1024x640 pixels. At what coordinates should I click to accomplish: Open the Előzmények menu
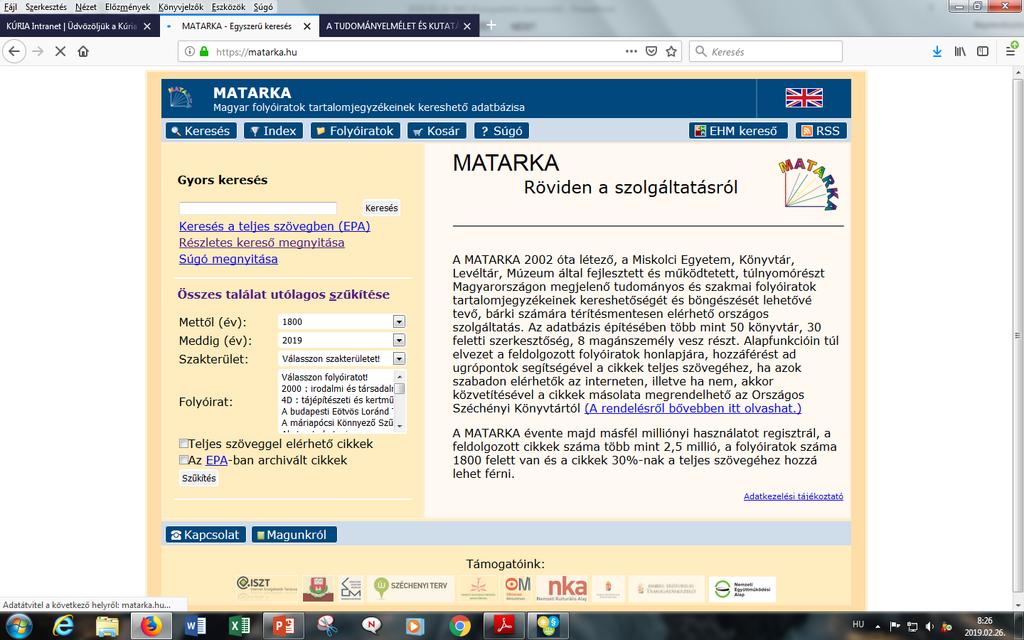tap(127, 7)
